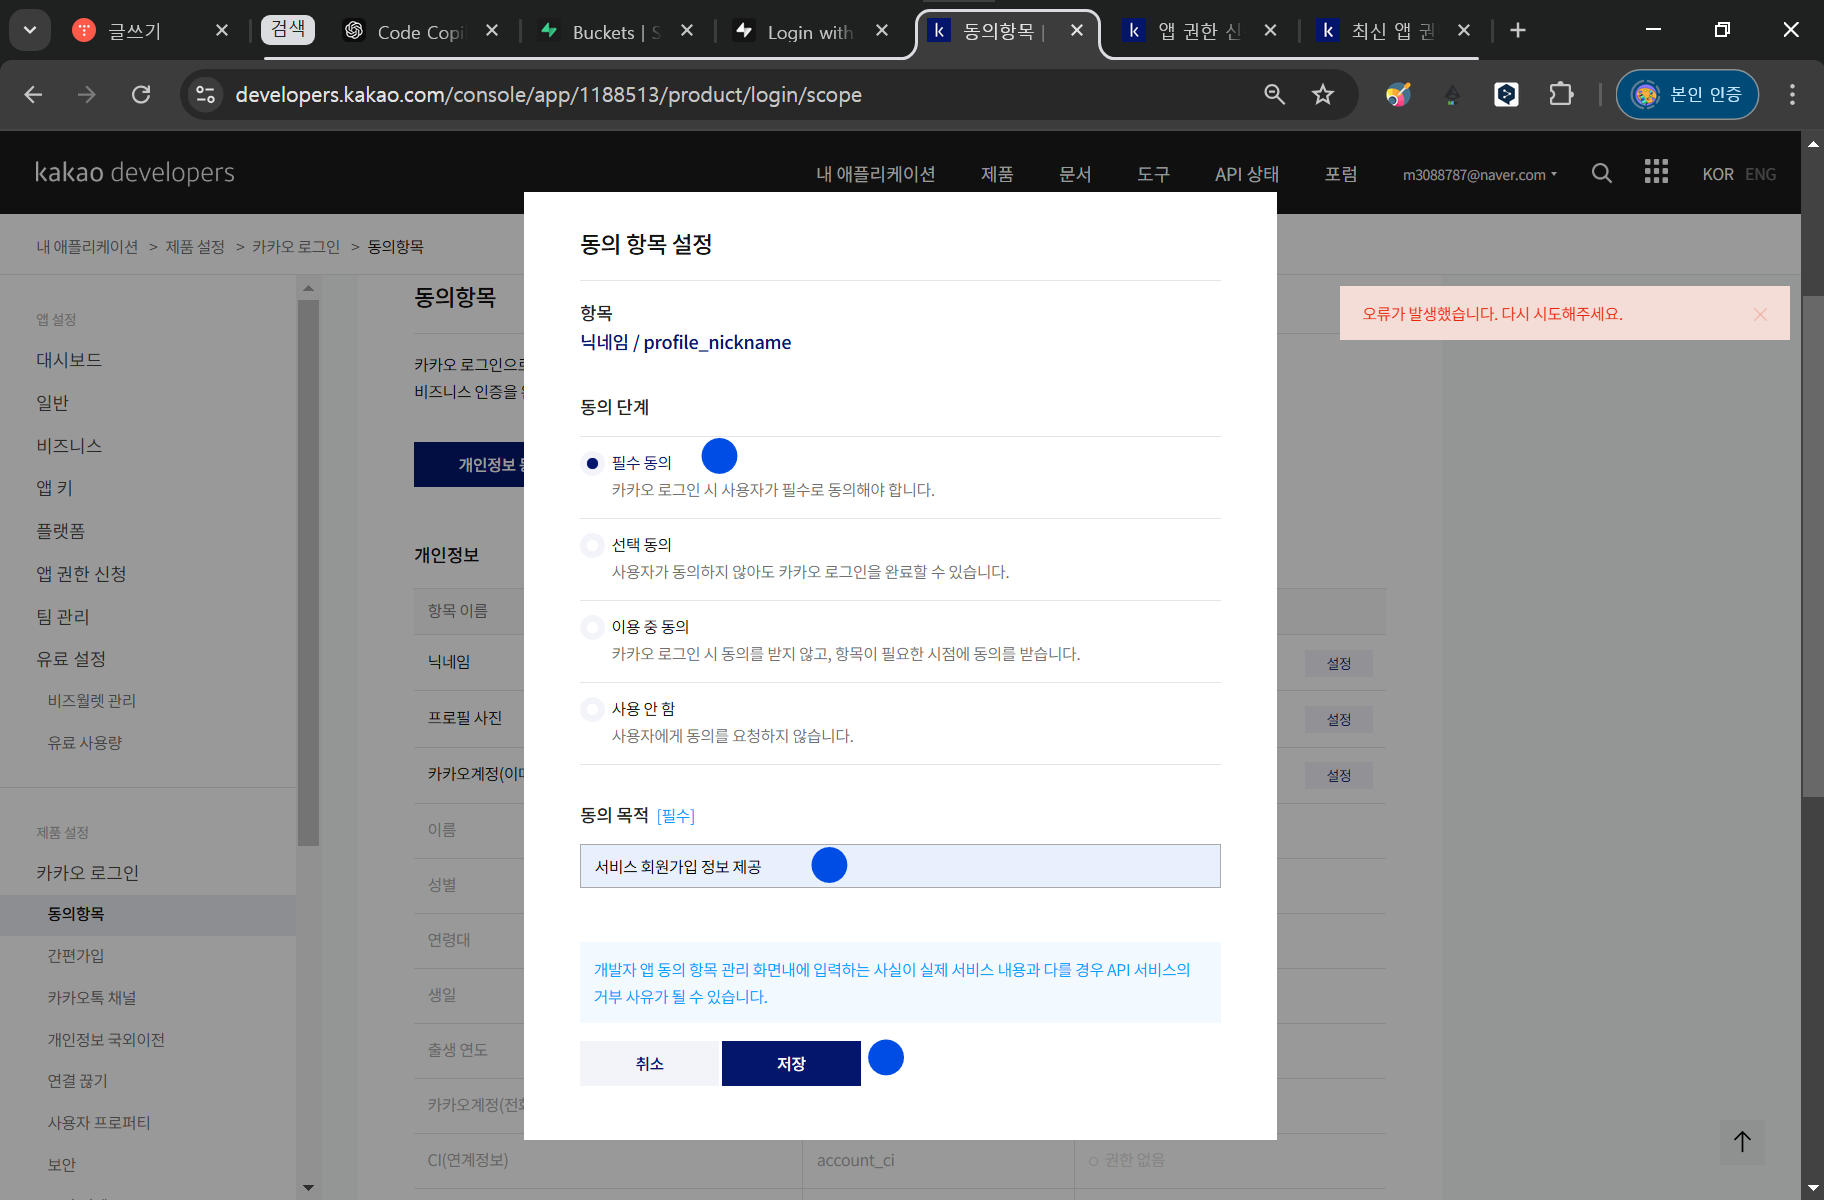
Task: Open 대시보드 in the sidebar
Action: (69, 360)
